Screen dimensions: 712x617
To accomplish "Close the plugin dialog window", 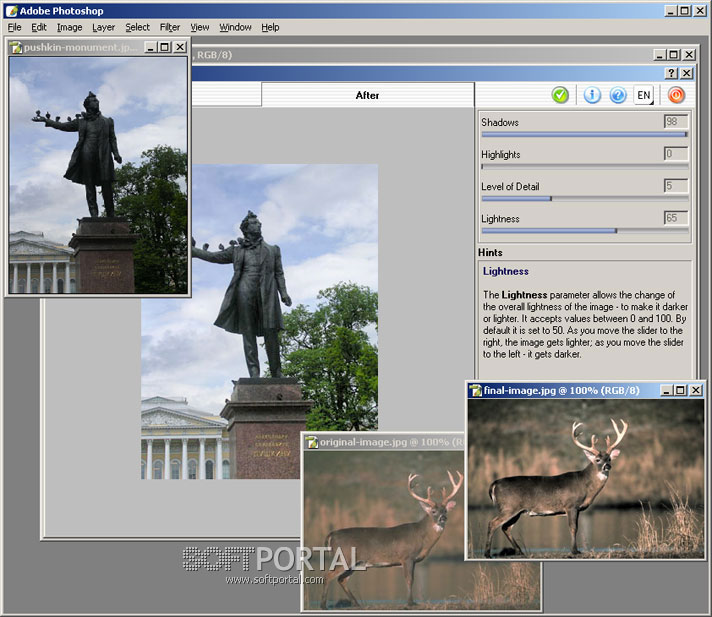I will click(687, 73).
